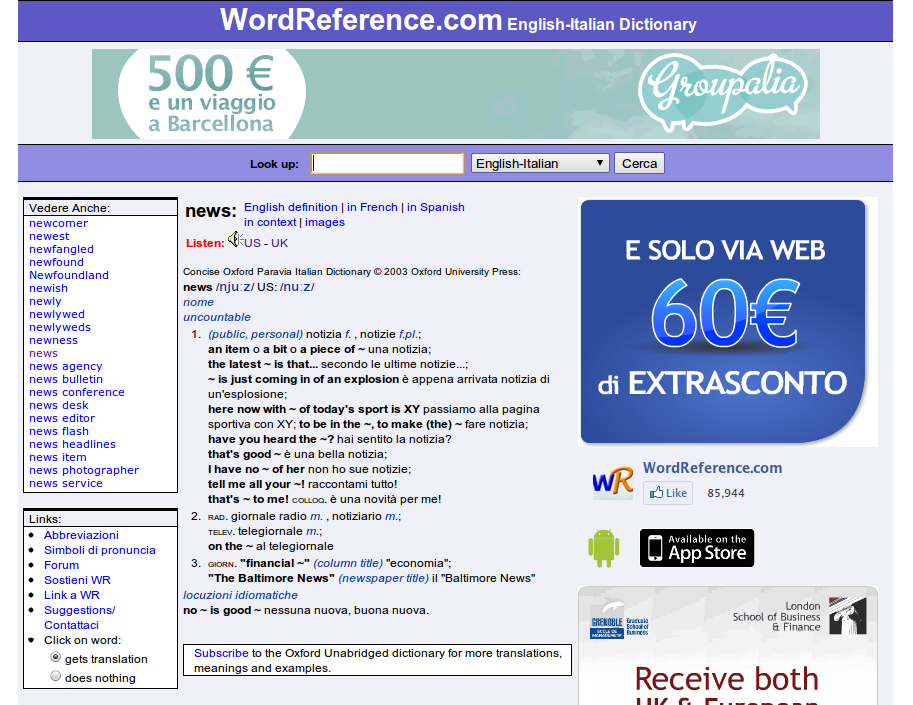Screen dimensions: 913x705
Task: Click the Cerca search button
Action: click(639, 164)
